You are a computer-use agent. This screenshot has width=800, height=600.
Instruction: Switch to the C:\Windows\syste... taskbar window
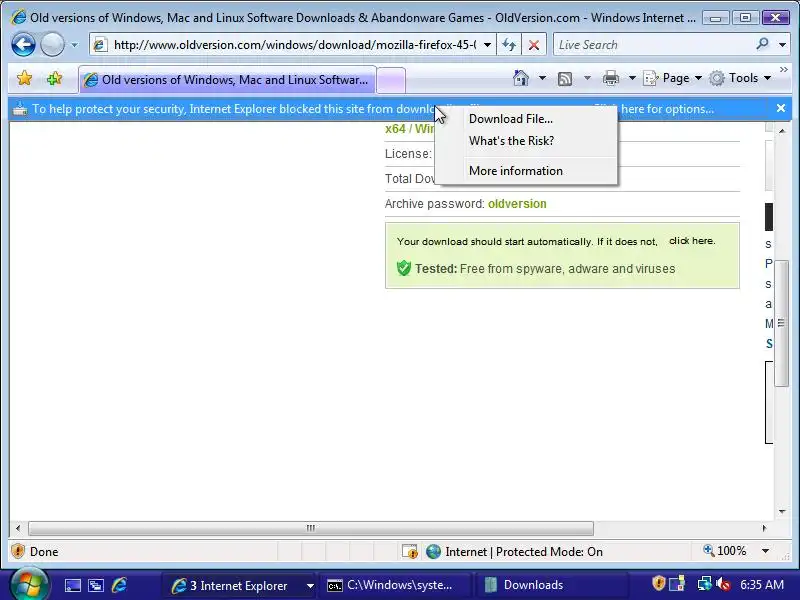tap(396, 585)
